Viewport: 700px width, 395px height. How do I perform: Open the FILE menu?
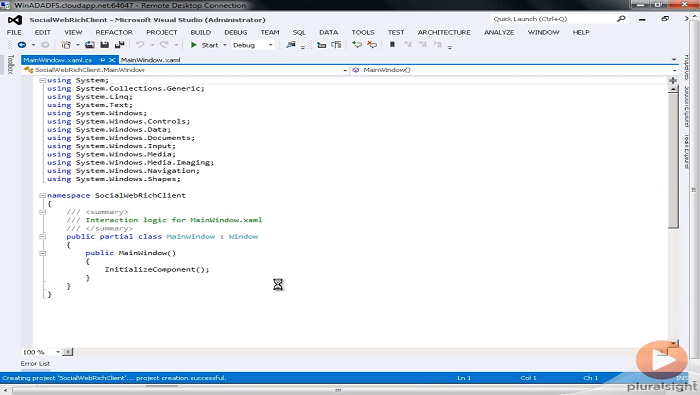tap(14, 32)
